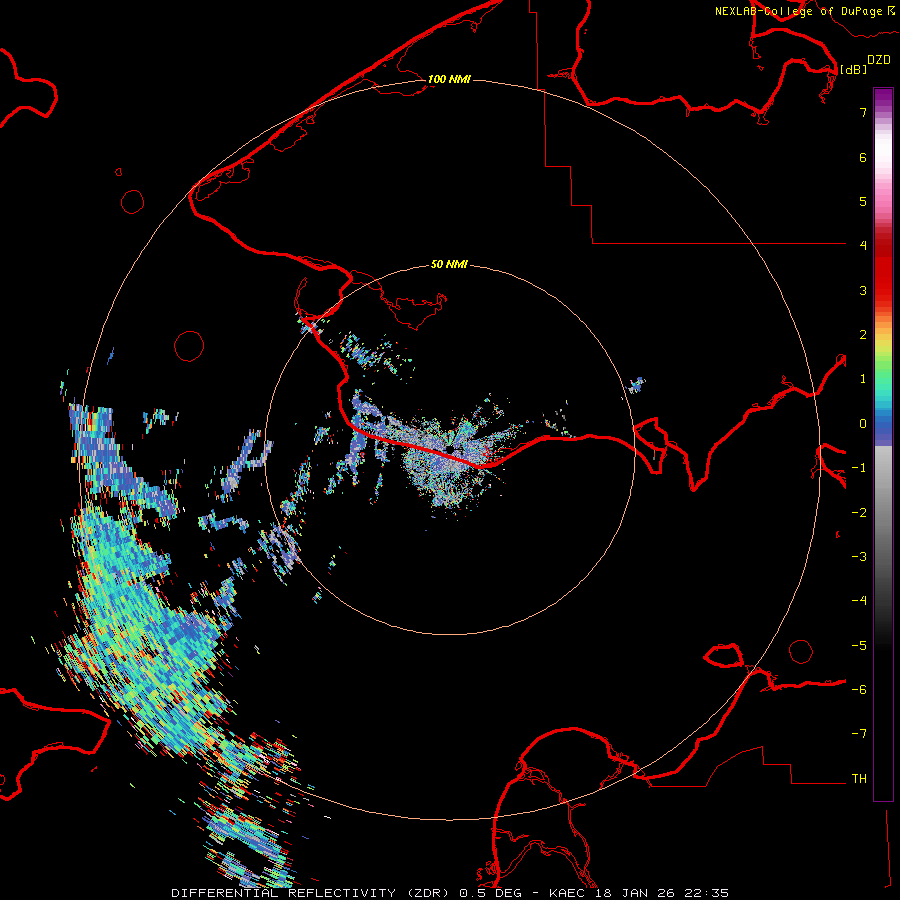Click the 1 value on color scale
900x900 pixels.
(x=863, y=379)
